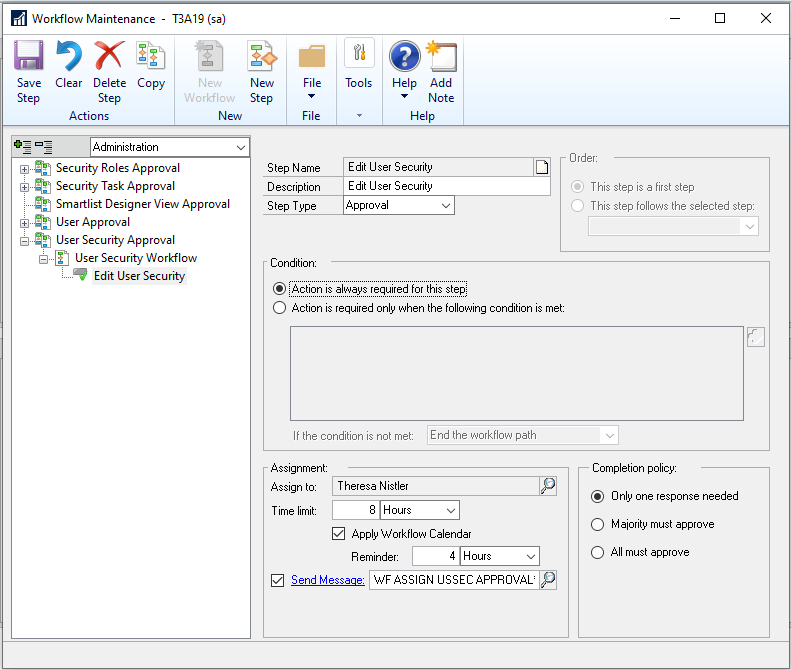Click the Reminder value field
Screen dimensions: 791x670
[x=435, y=556]
